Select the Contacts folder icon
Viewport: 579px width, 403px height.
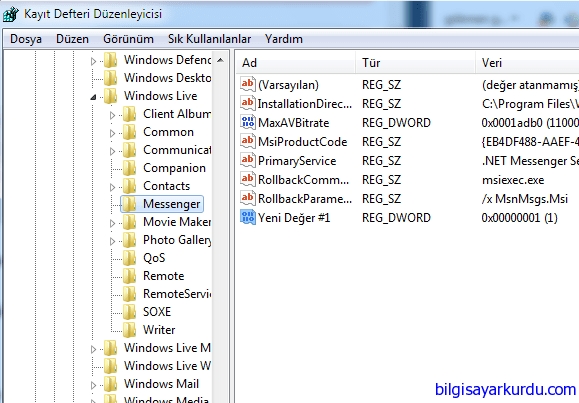[x=130, y=186]
